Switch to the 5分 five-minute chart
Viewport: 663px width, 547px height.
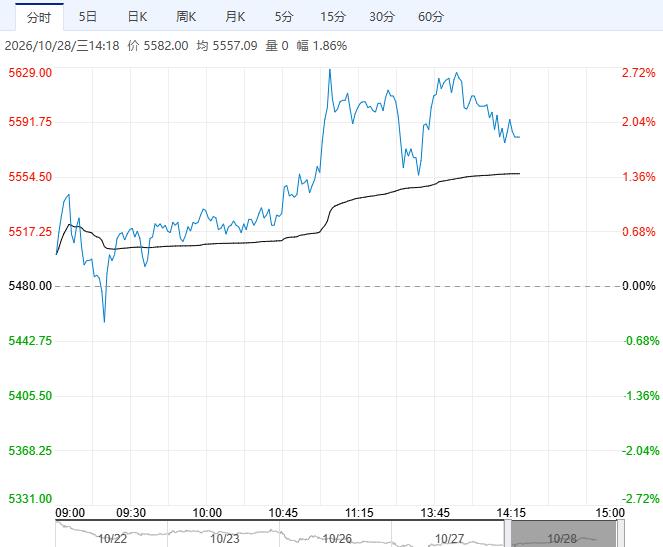coord(284,17)
